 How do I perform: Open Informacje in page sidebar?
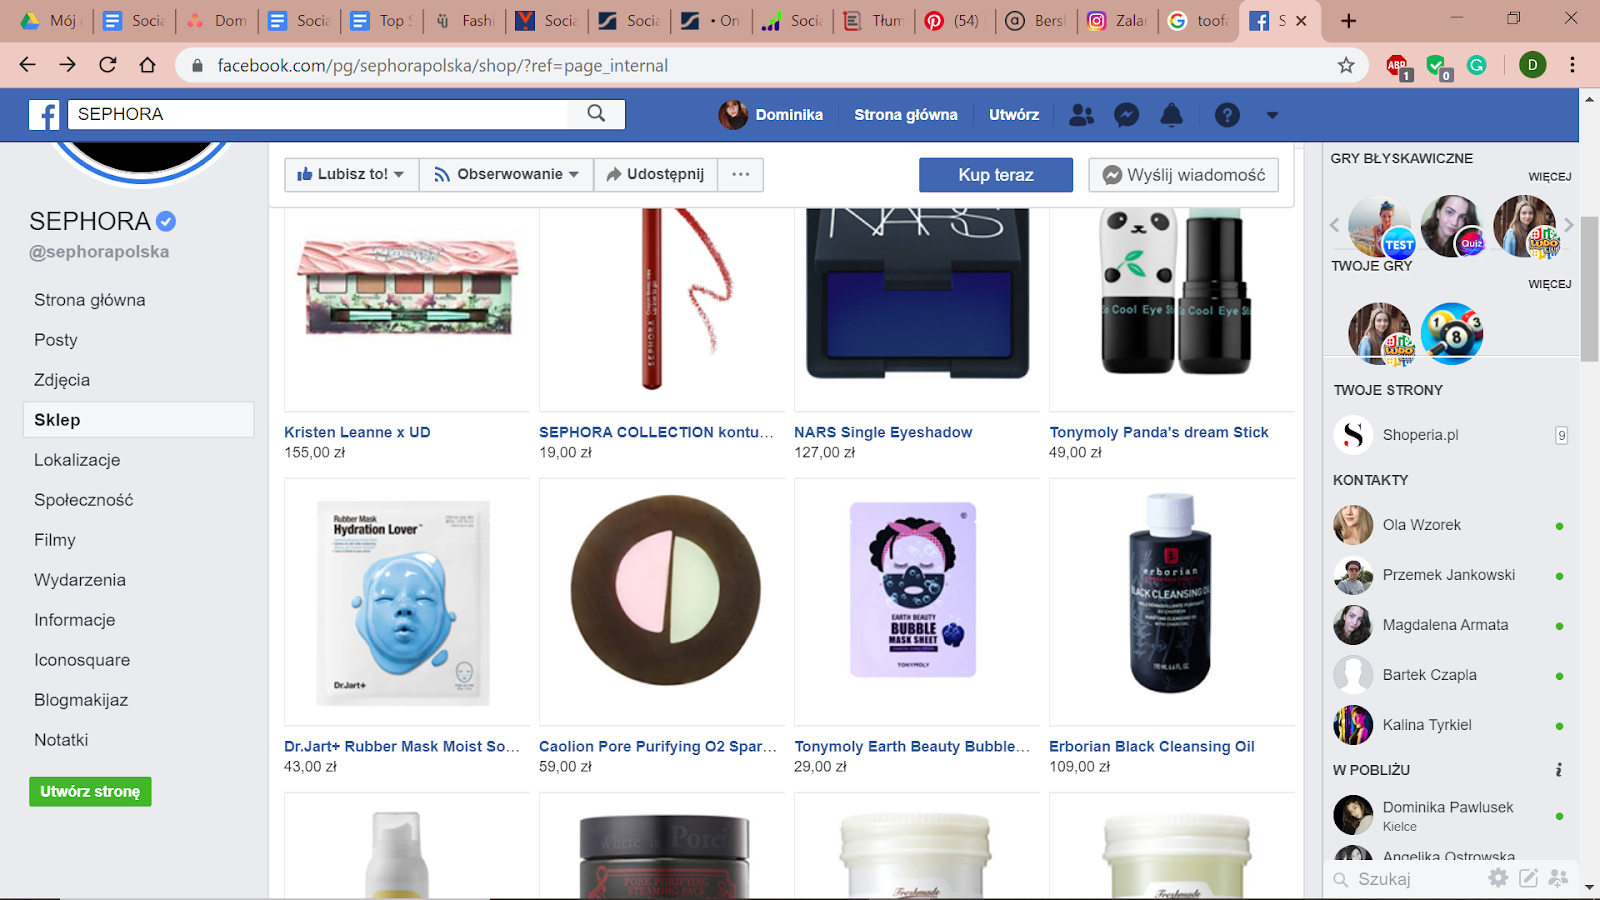click(x=75, y=620)
